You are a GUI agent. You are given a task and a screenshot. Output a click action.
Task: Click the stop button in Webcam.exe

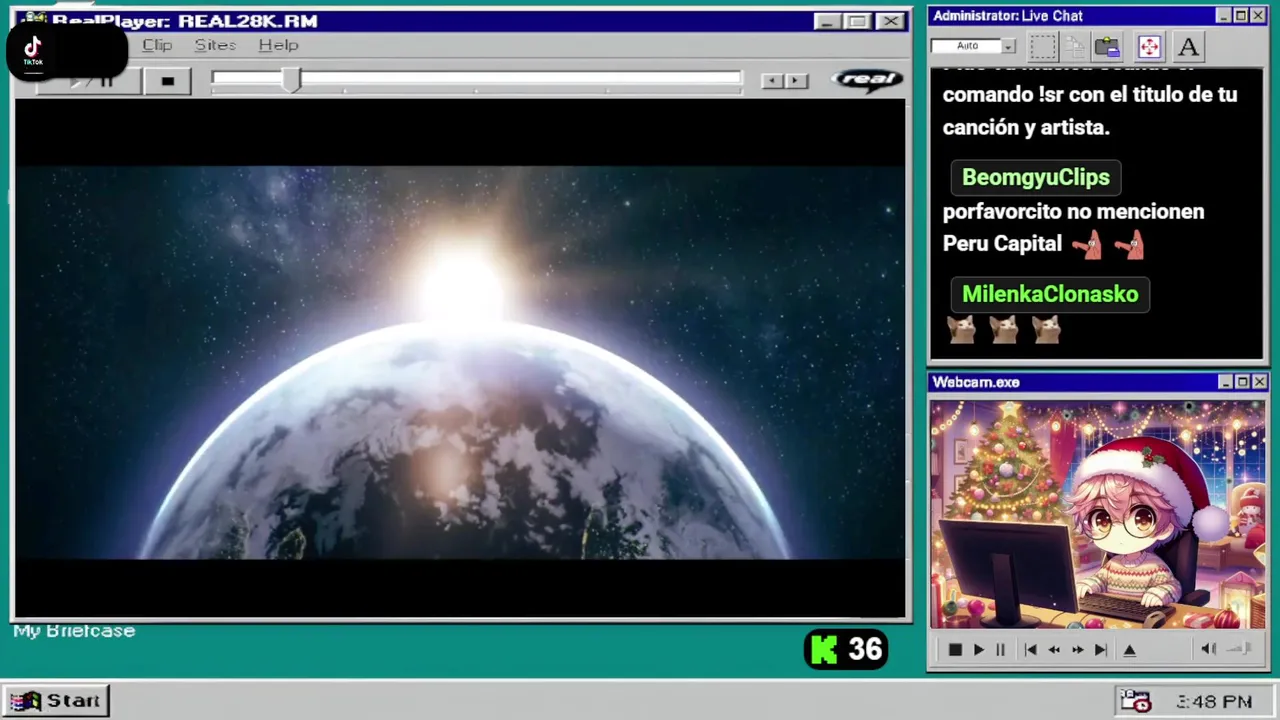955,650
